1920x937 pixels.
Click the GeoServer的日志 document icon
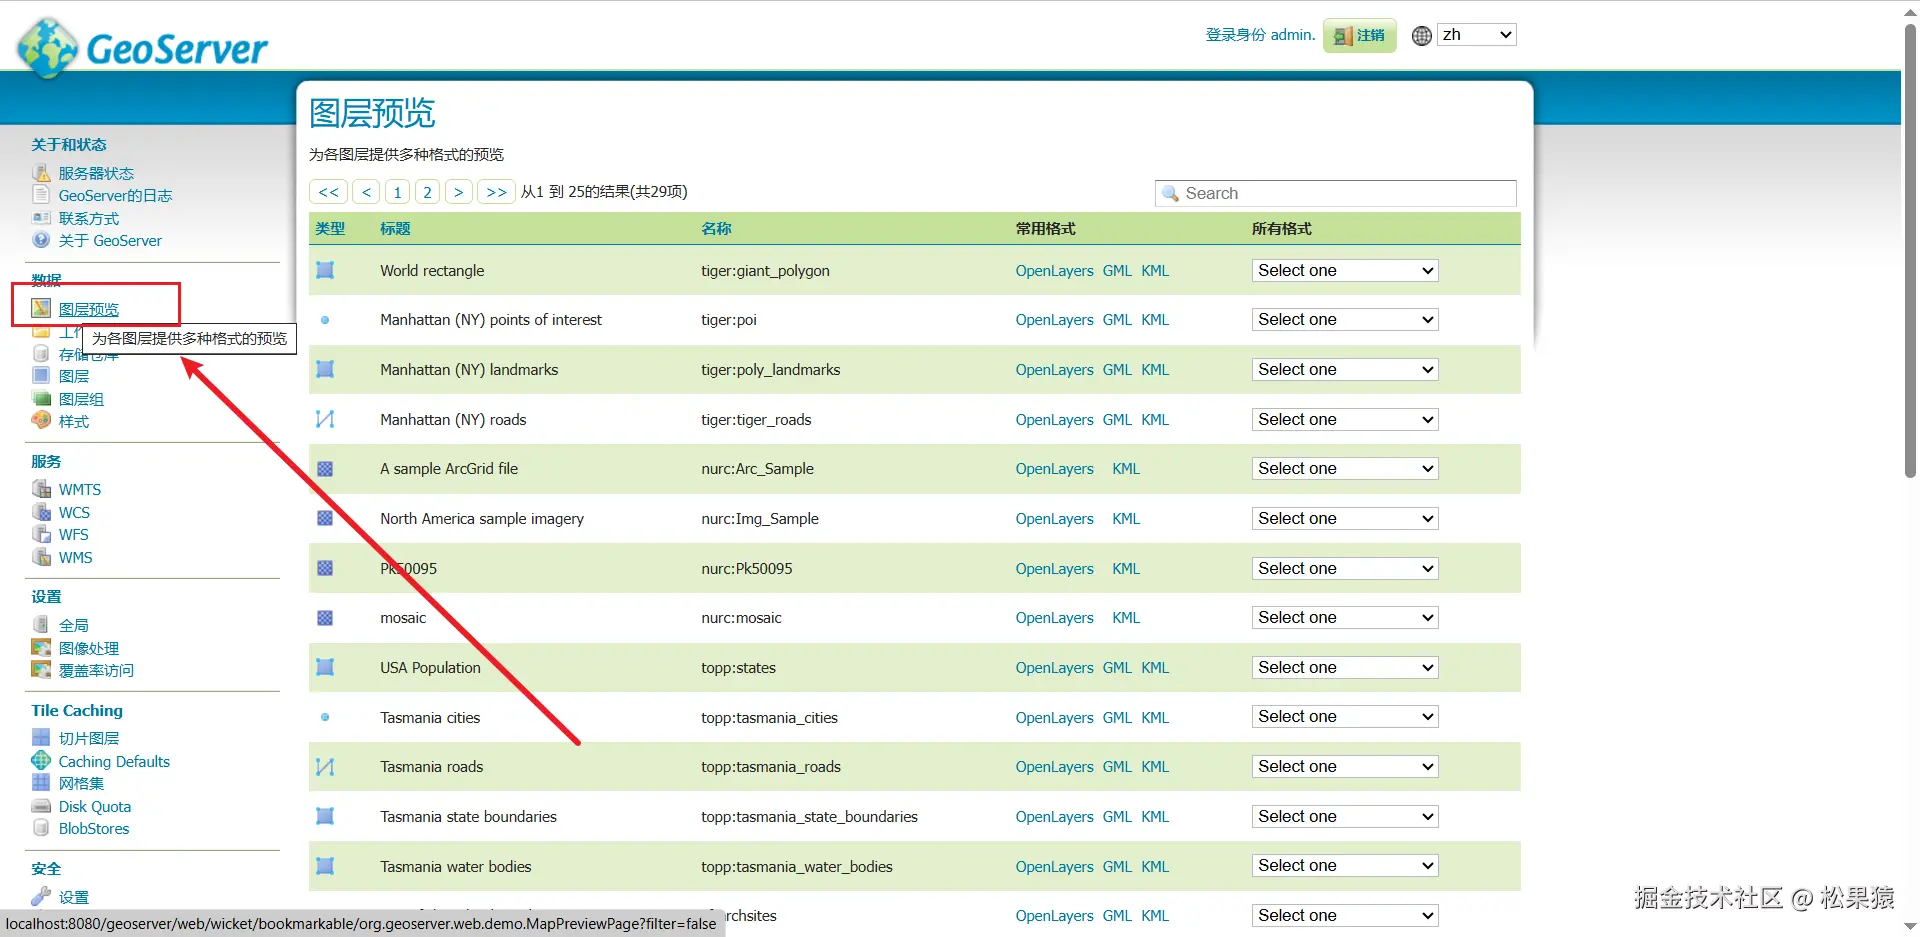[x=41, y=195]
